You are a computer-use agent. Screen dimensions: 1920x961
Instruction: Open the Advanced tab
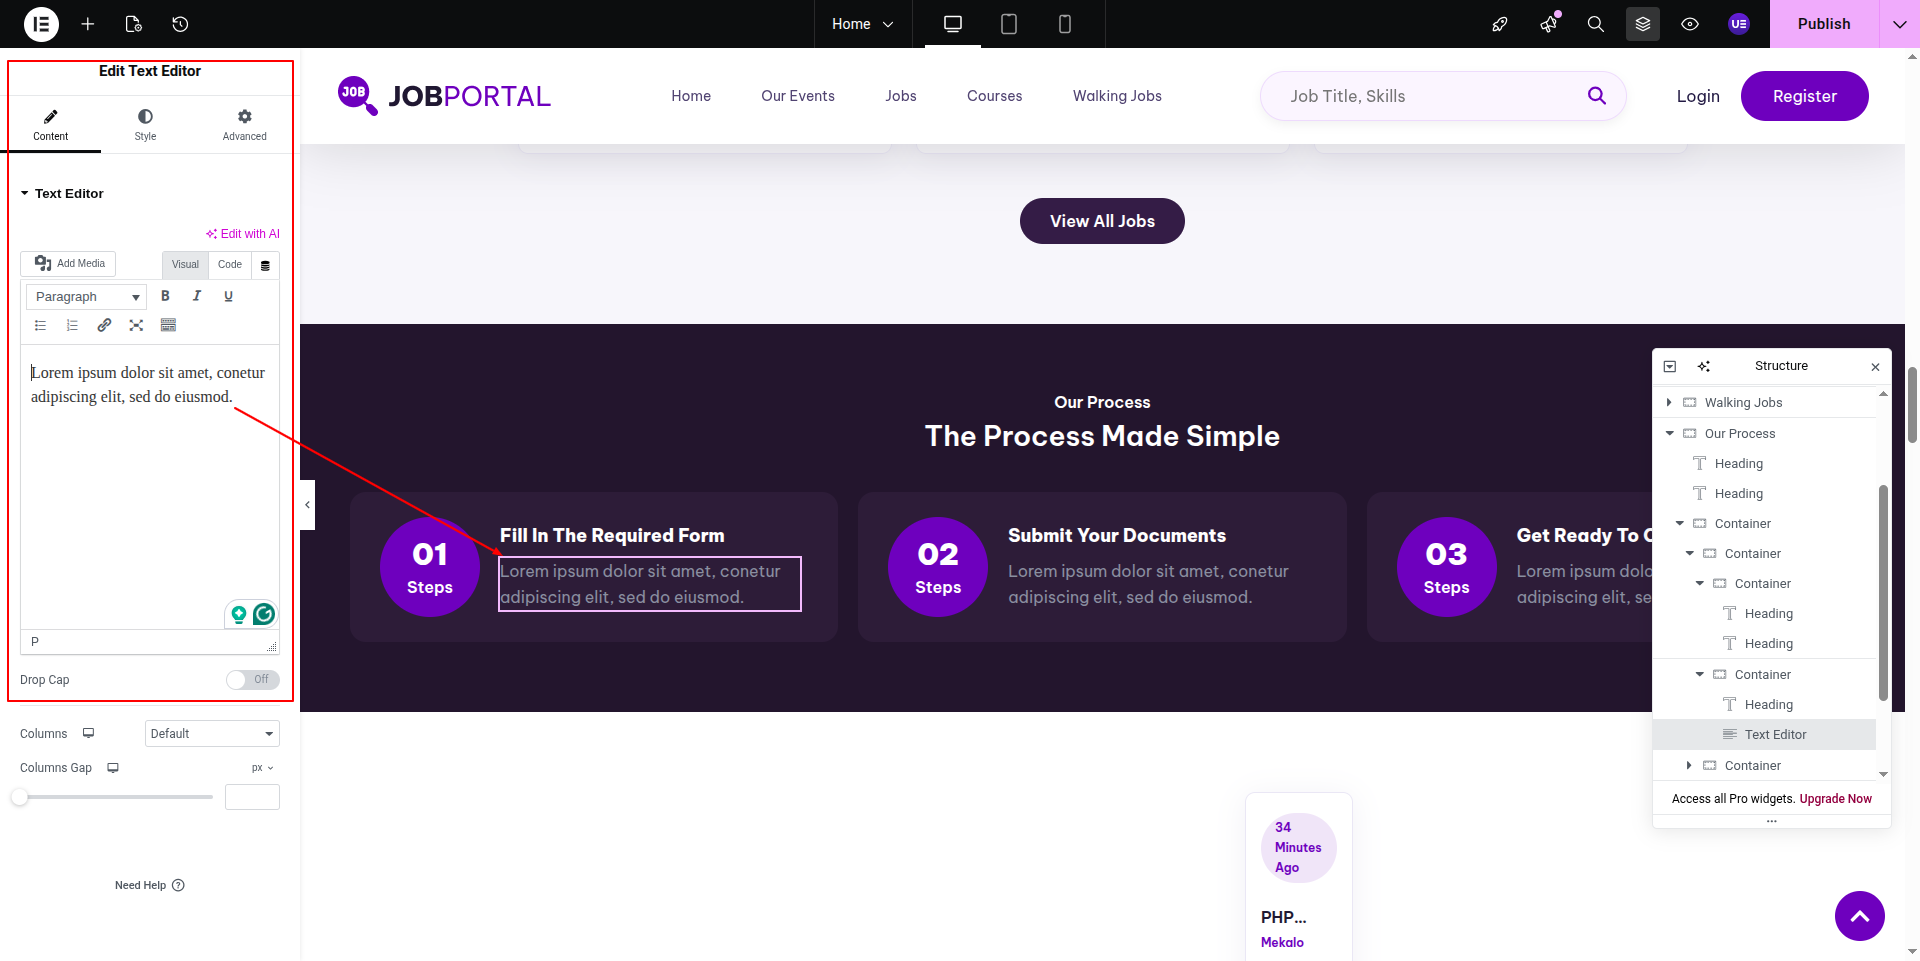click(x=244, y=125)
